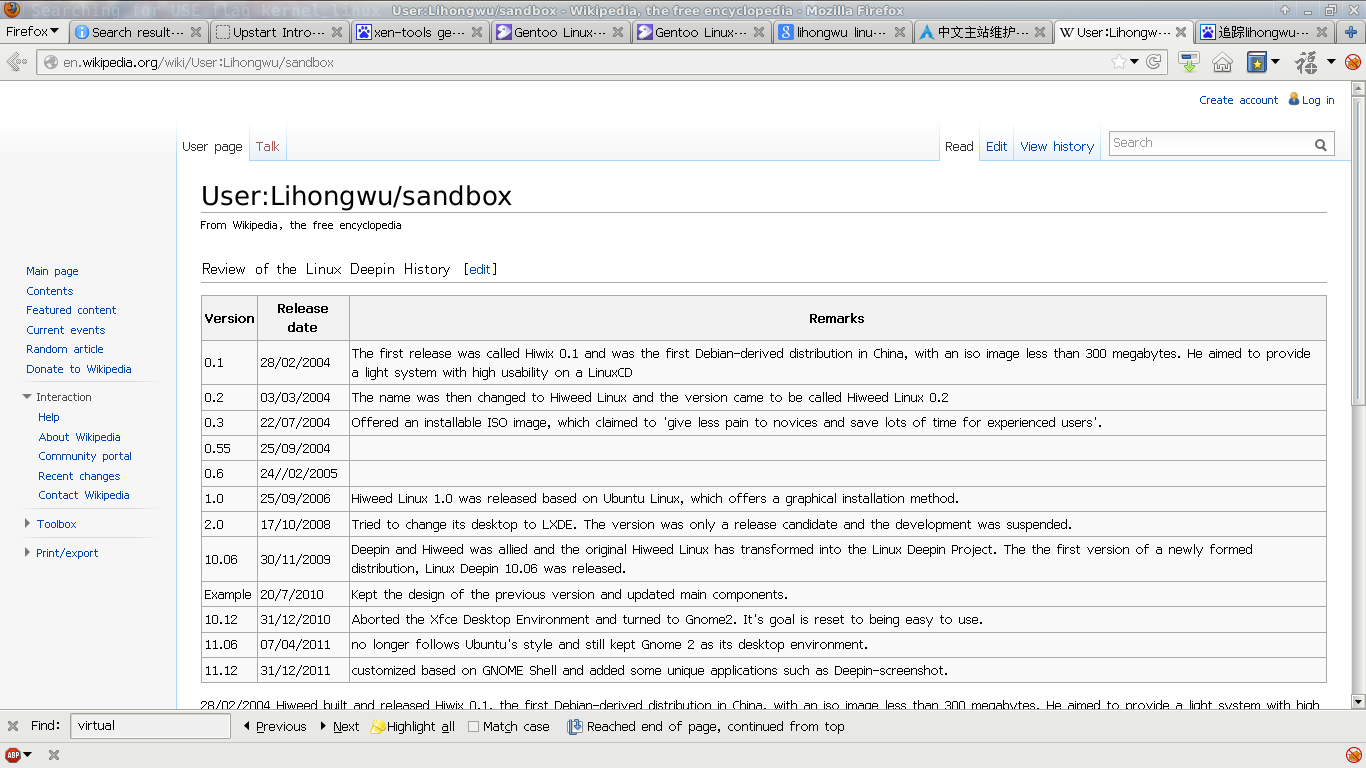Find Next match
Screen dimensions: 1366x768
(x=340, y=727)
